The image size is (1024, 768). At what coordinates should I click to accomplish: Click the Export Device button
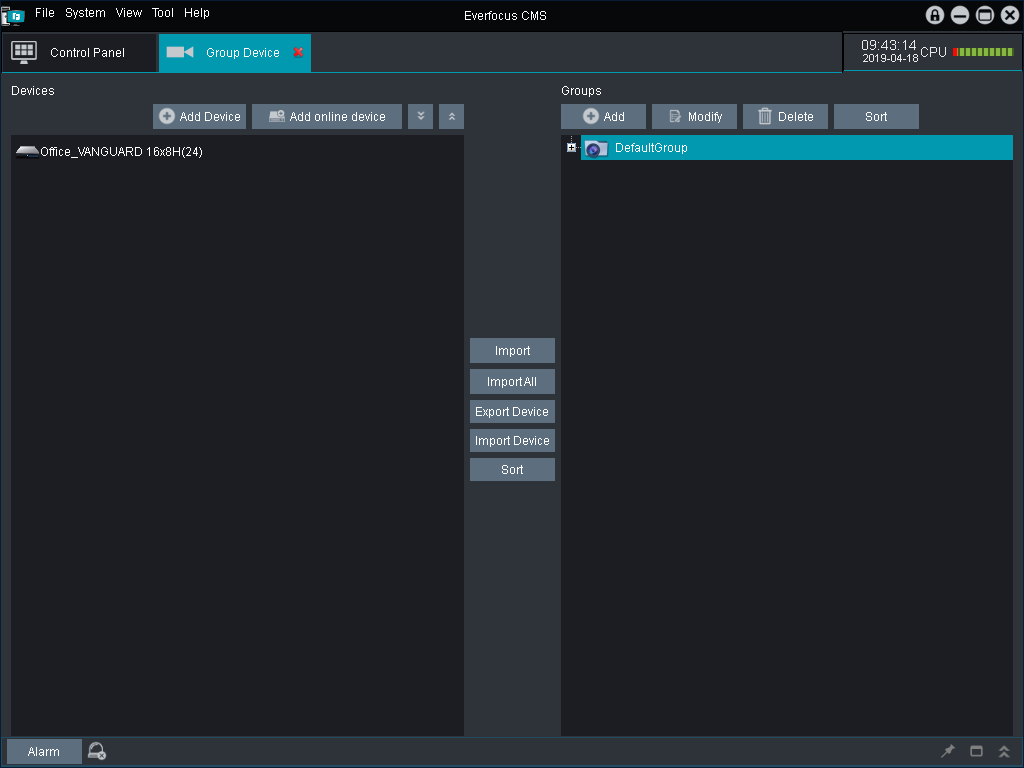click(x=512, y=411)
